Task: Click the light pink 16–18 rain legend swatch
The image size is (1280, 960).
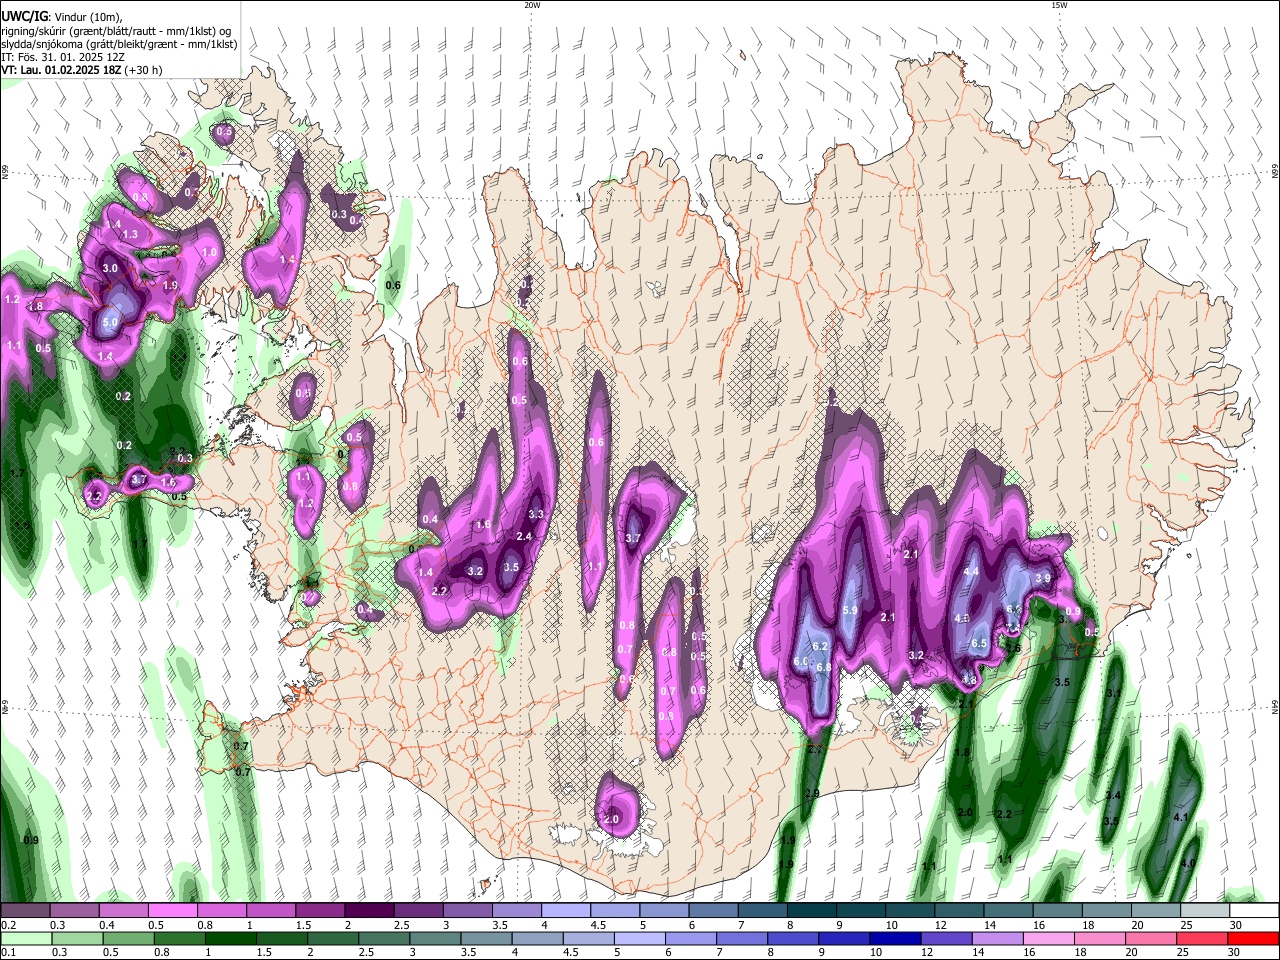Action: click(1050, 938)
